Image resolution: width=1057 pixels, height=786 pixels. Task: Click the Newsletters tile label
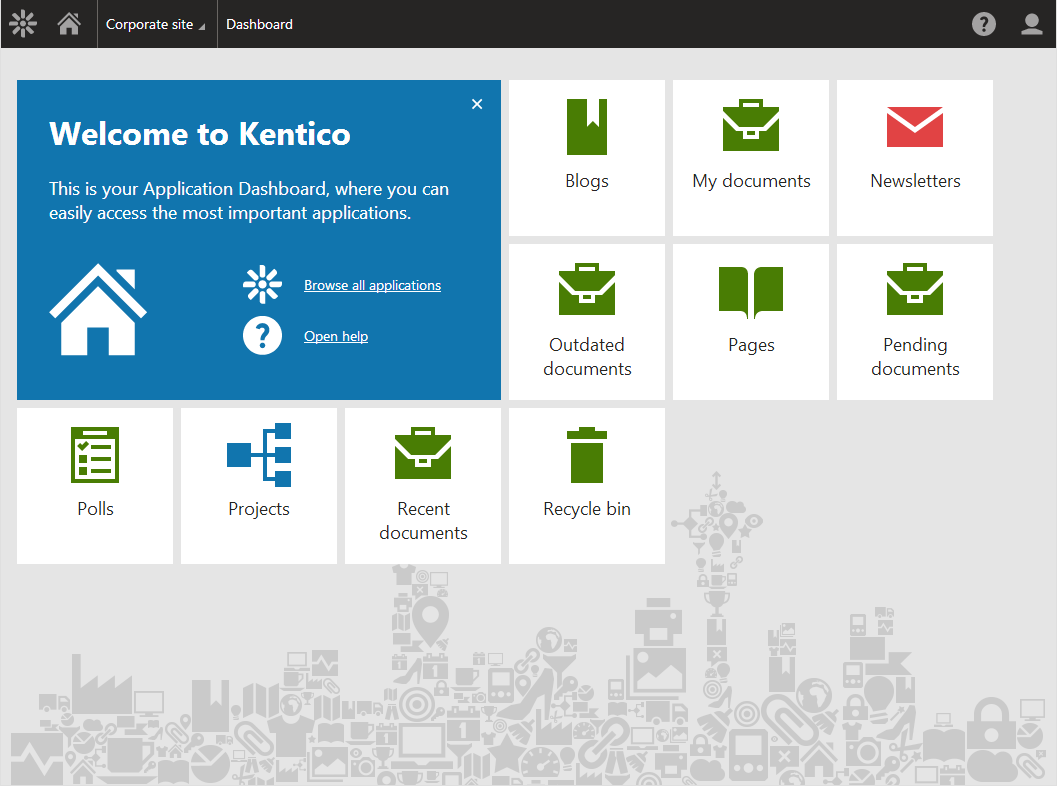pos(915,181)
